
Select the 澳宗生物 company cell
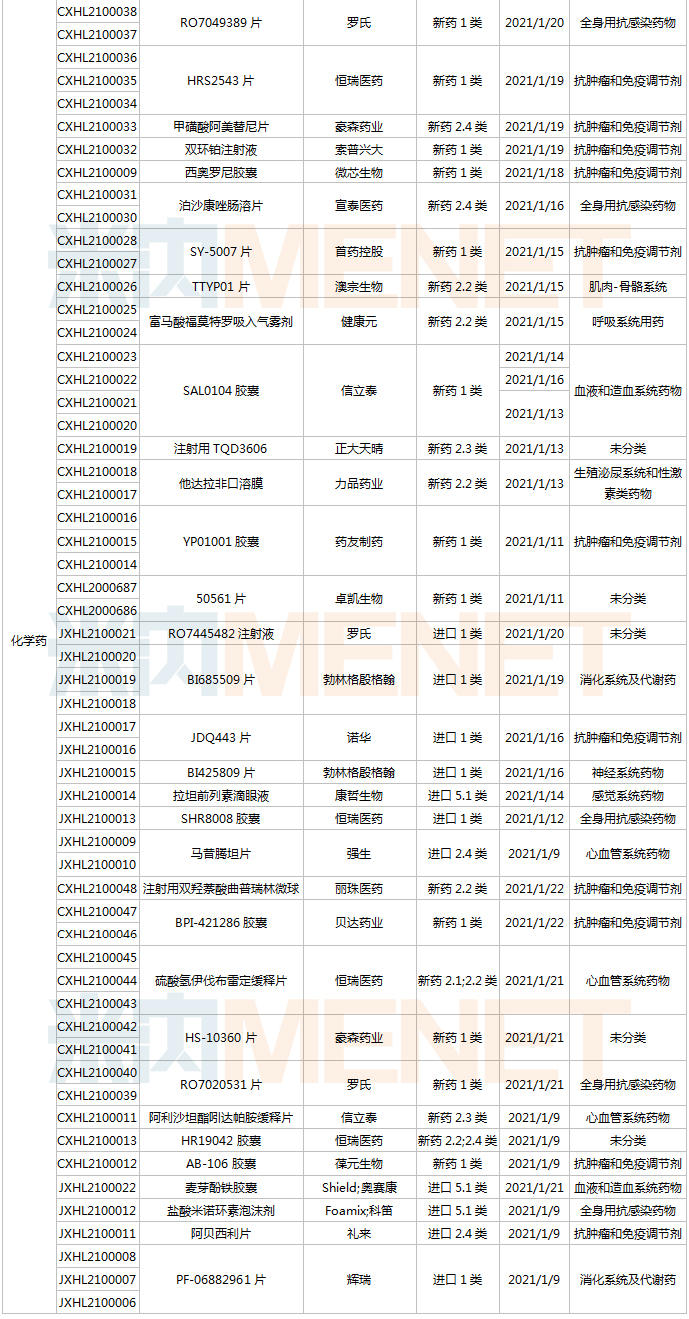359,287
